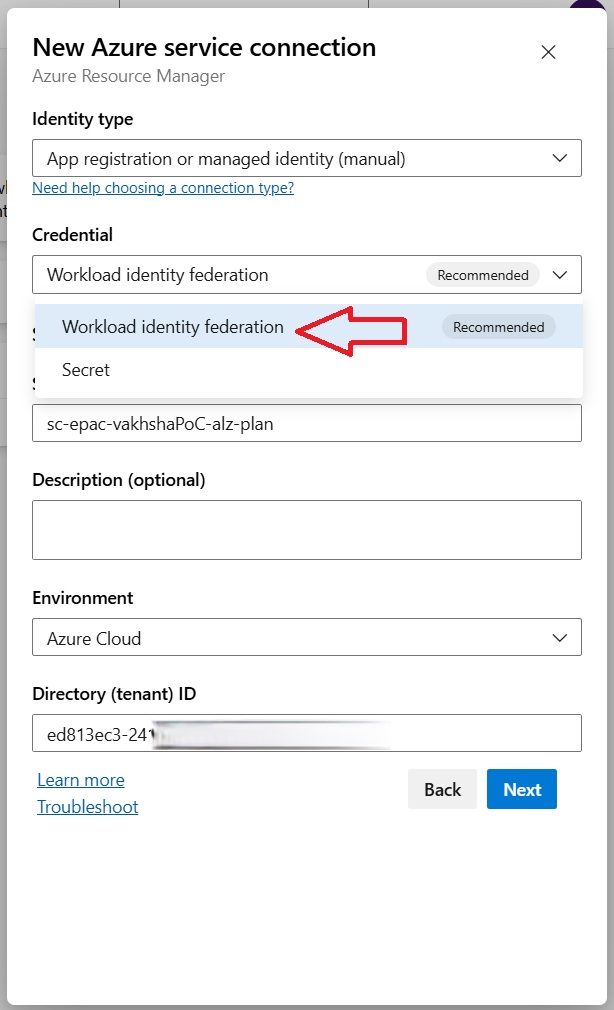Click the blue Next button

pyautogui.click(x=521, y=789)
